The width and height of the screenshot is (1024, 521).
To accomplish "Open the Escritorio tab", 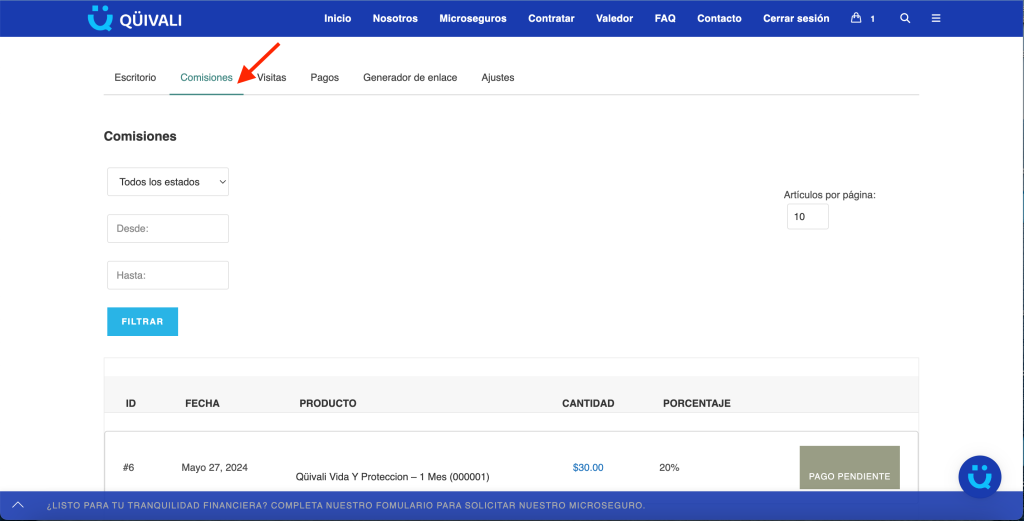I will 135,77.
